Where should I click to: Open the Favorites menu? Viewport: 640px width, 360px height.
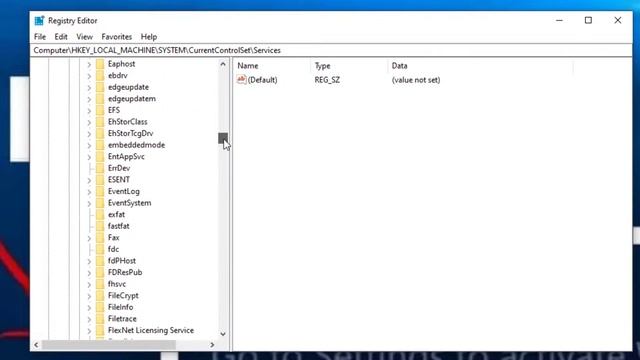coord(117,37)
